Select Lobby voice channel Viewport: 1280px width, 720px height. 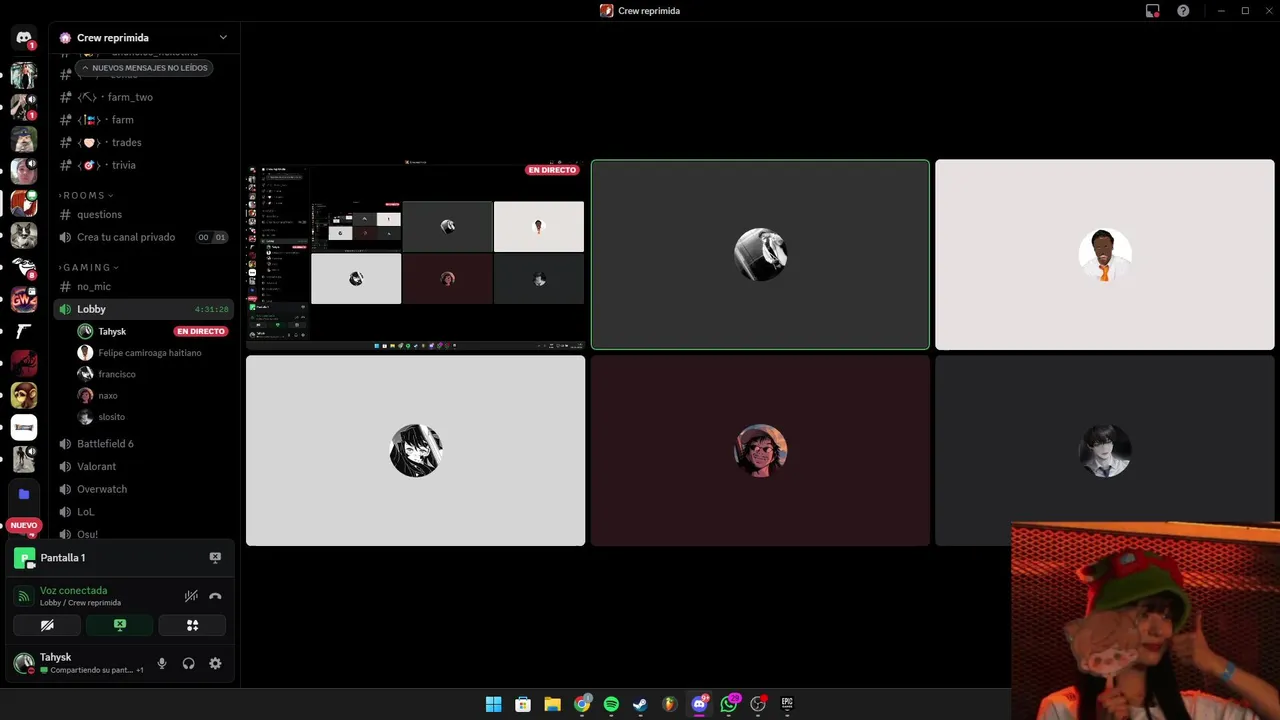[x=144, y=309]
